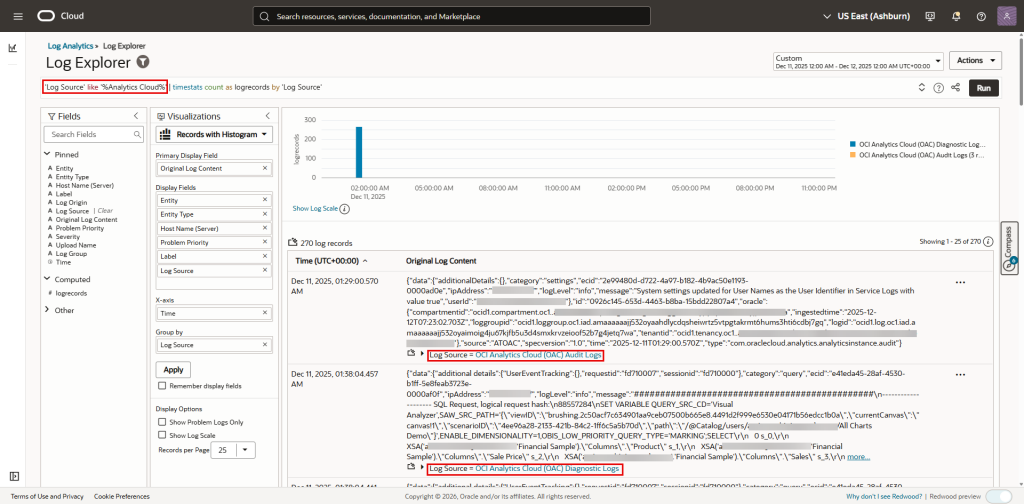Open the Records with Histogram dropdown
This screenshot has height=504, width=1024.
pos(216,134)
